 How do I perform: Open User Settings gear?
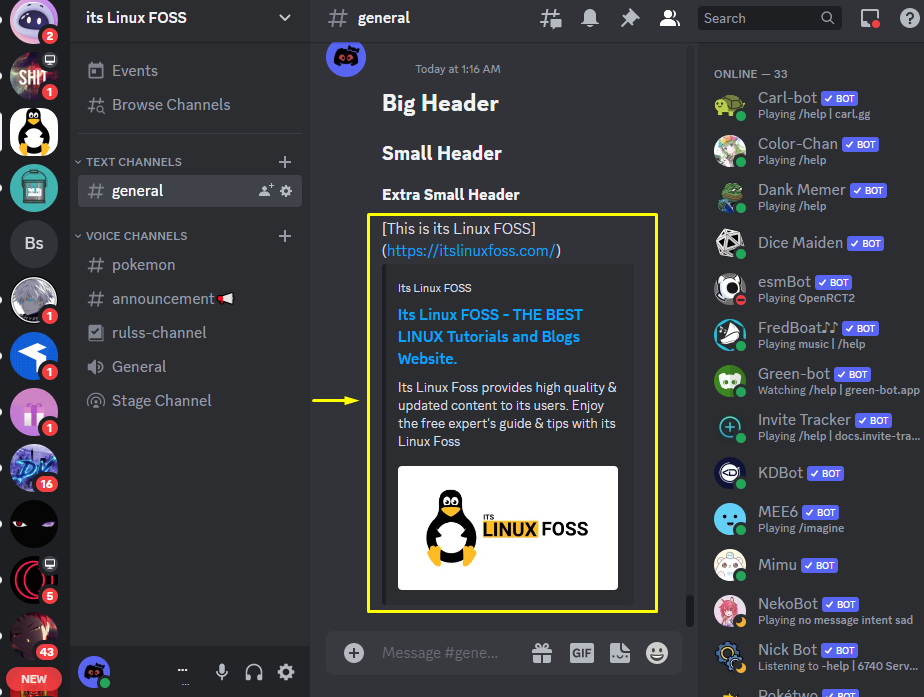[x=286, y=672]
